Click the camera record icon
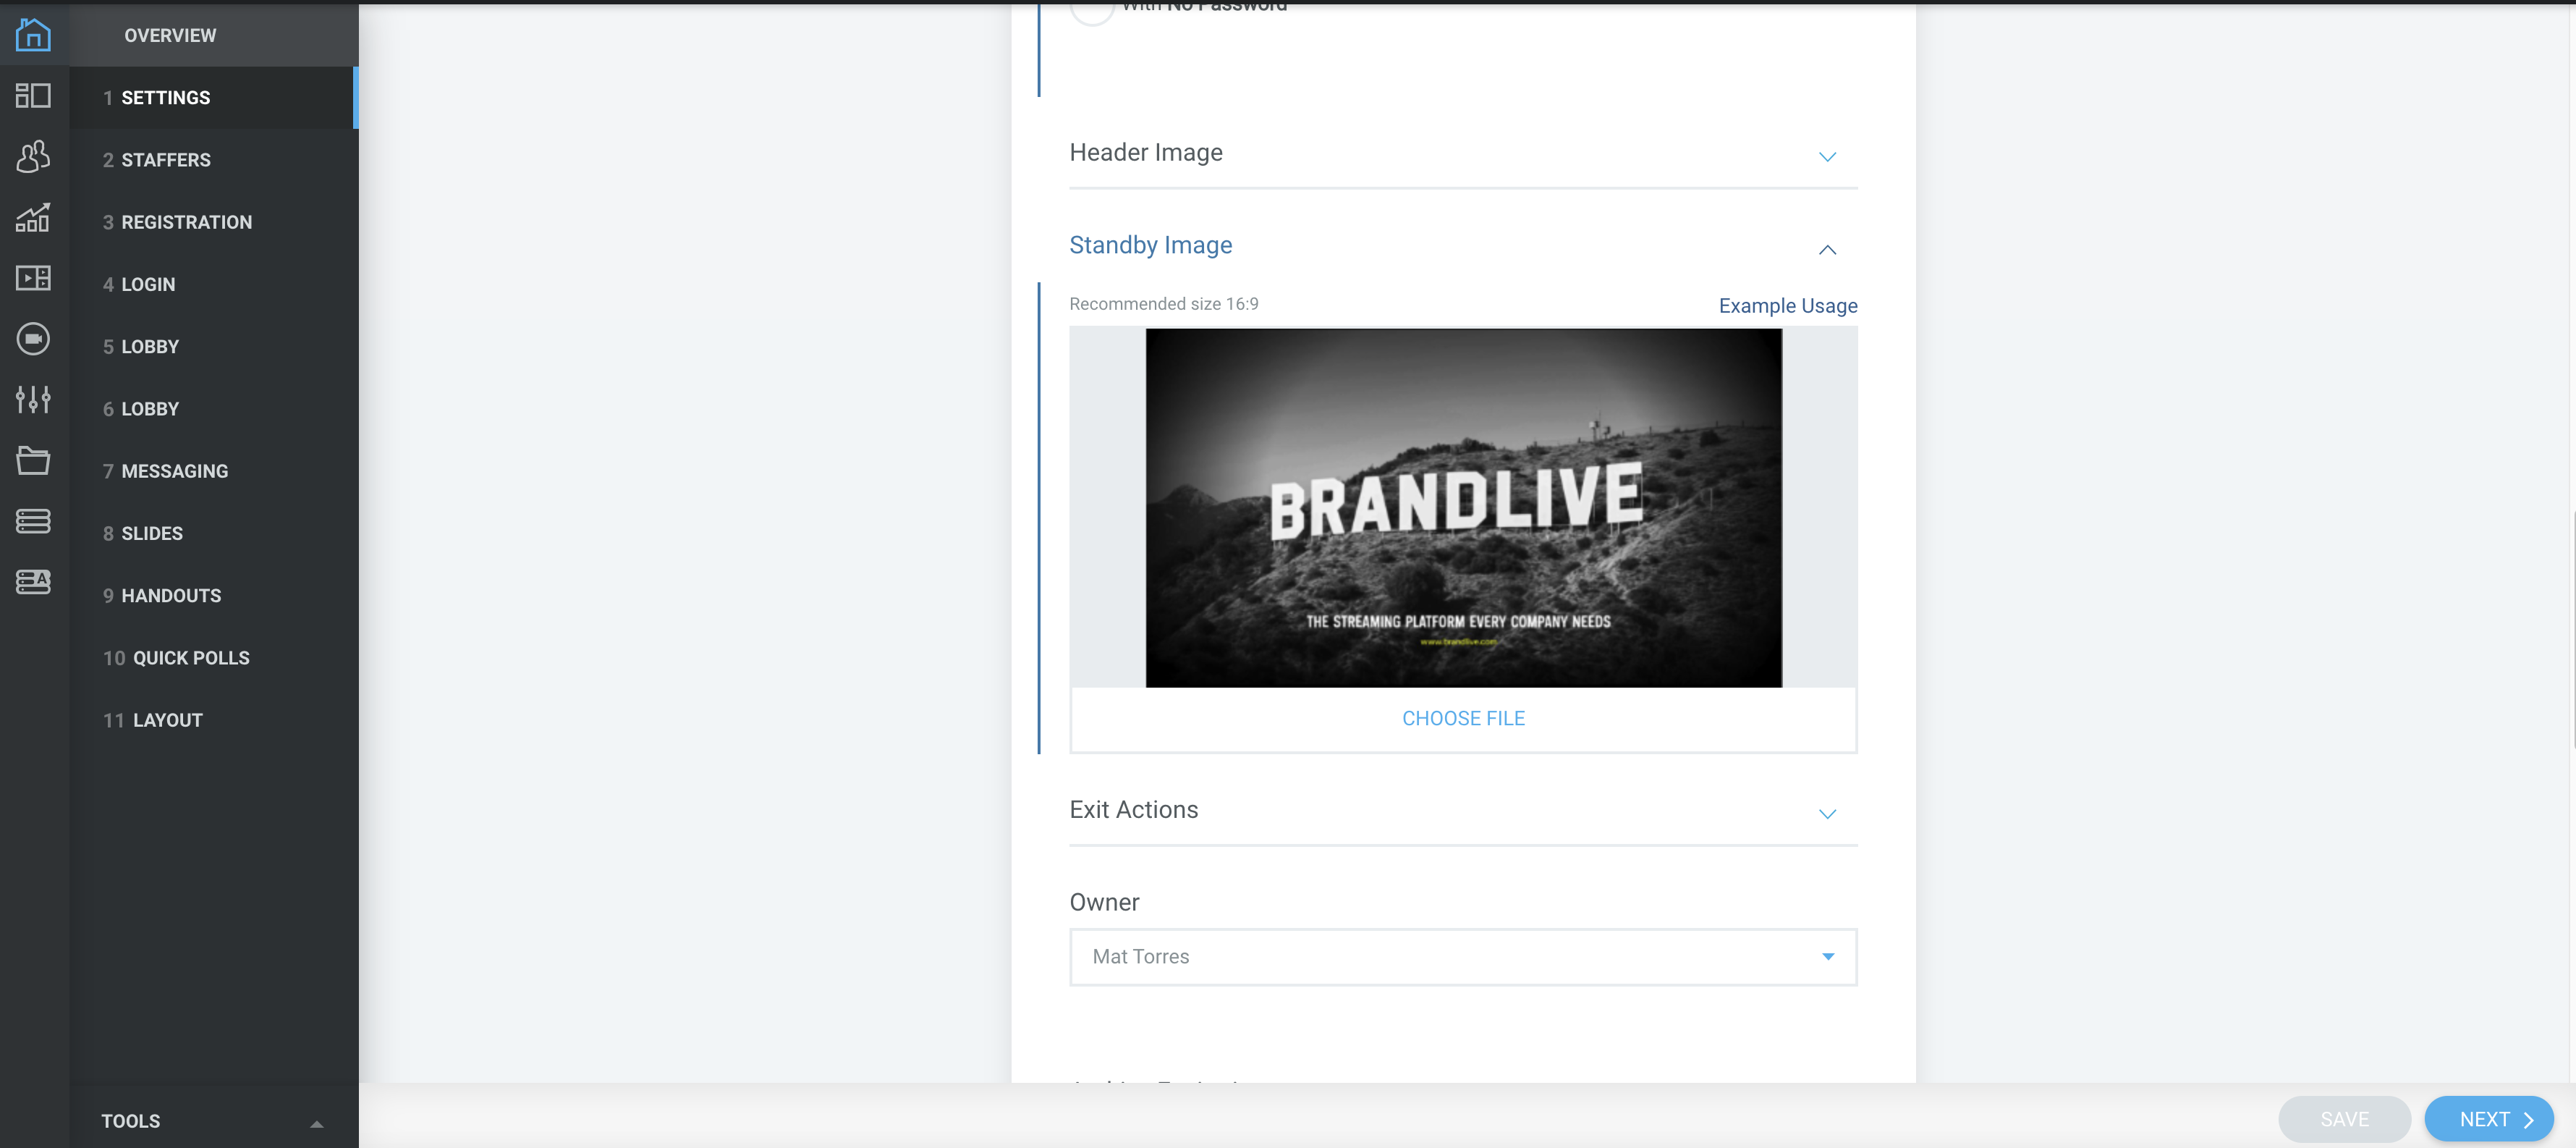The height and width of the screenshot is (1148, 2576). tap(33, 339)
